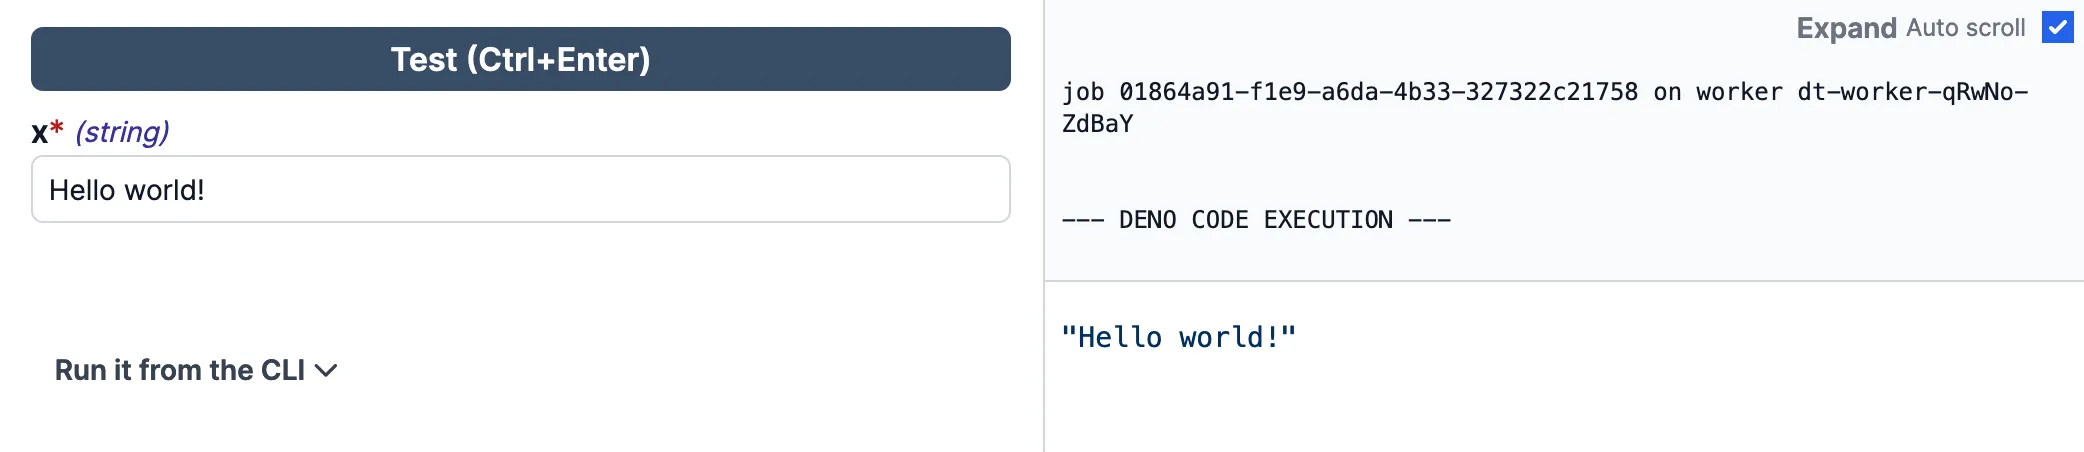
Task: Click the worker name dt-worker-qRwNo in logs
Action: [x=1912, y=92]
